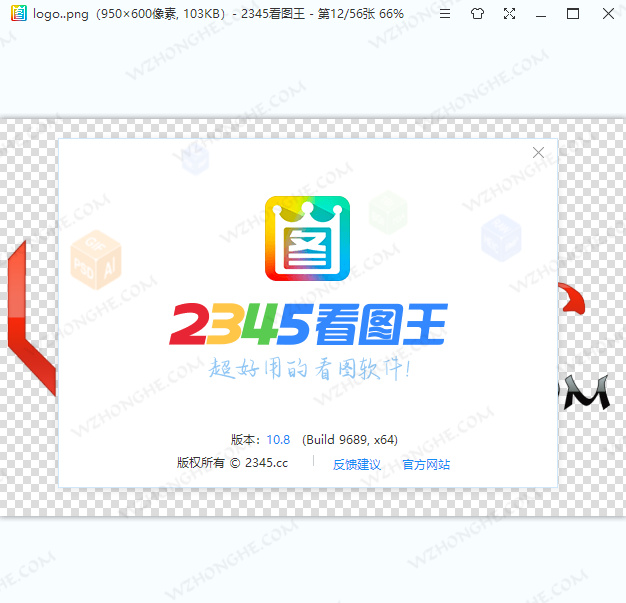The height and width of the screenshot is (603, 626).
Task: Click the version number 10.8
Action: 278,440
